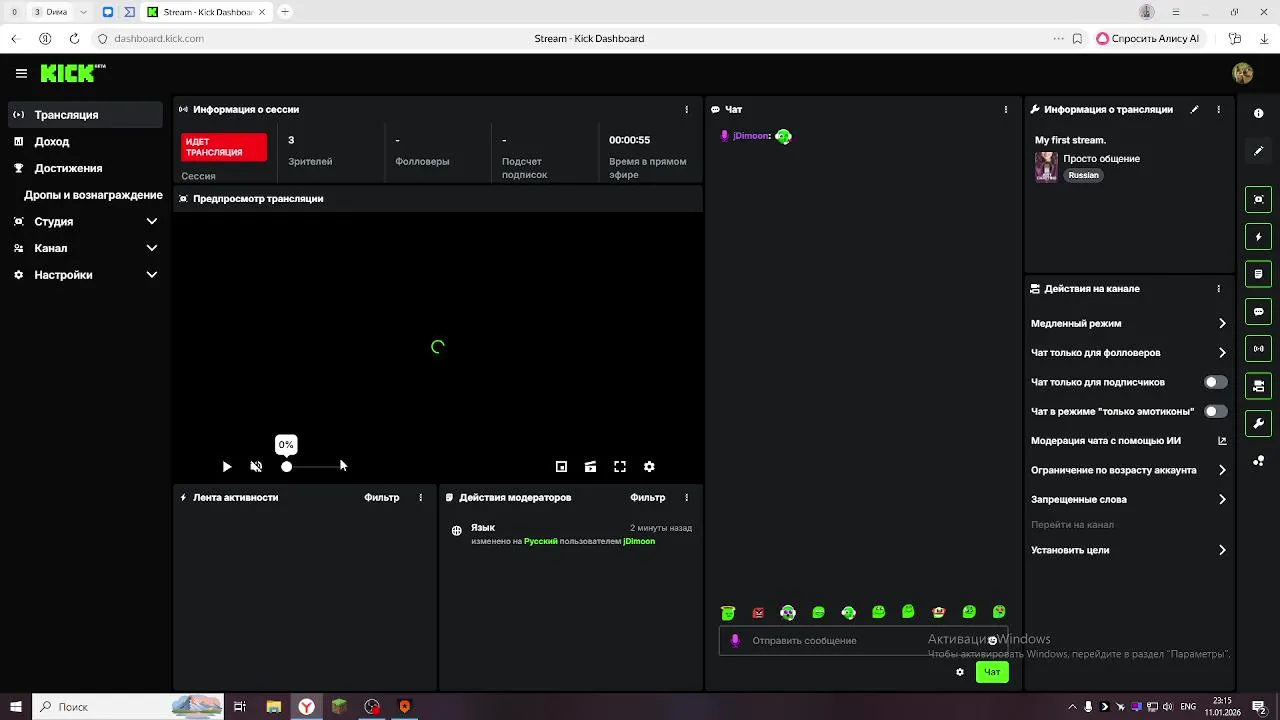Viewport: 1280px width, 720px height.
Task: Adjust the preview volume slider knob
Action: 287,467
